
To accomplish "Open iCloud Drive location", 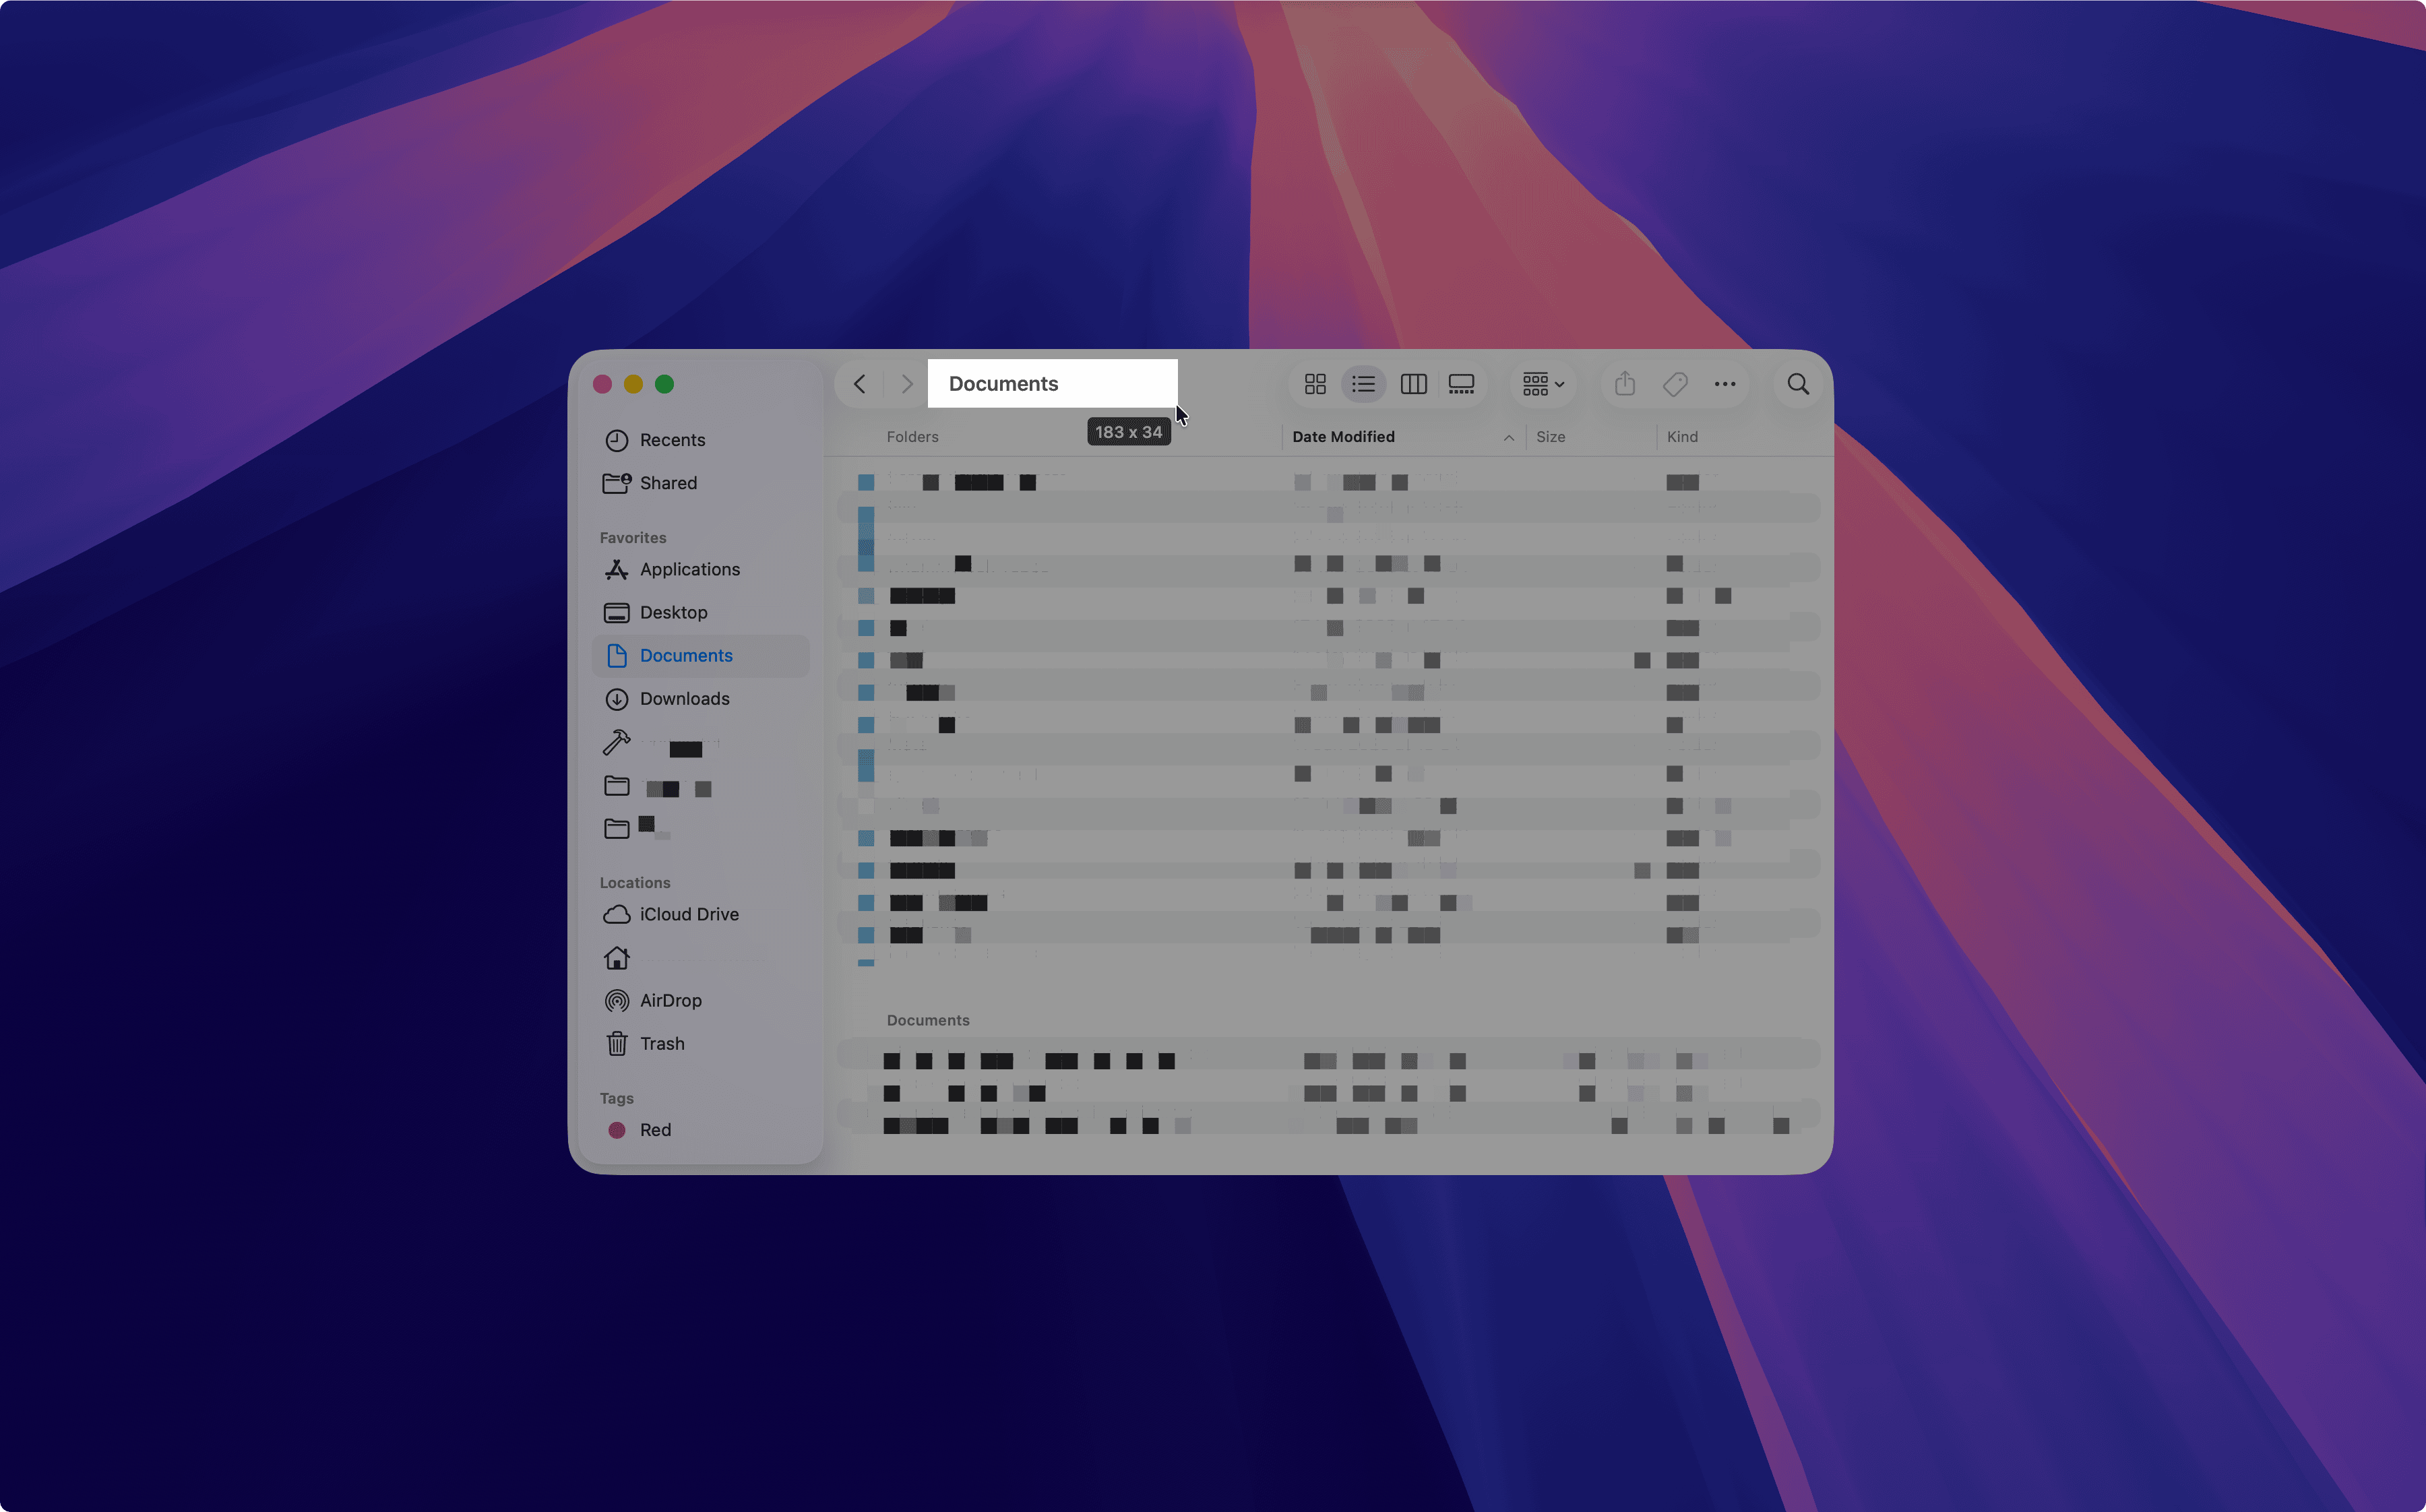I will [688, 915].
